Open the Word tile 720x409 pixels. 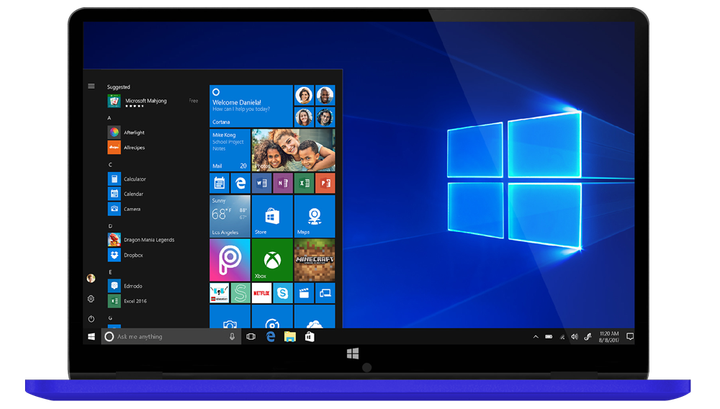pyautogui.click(x=262, y=183)
